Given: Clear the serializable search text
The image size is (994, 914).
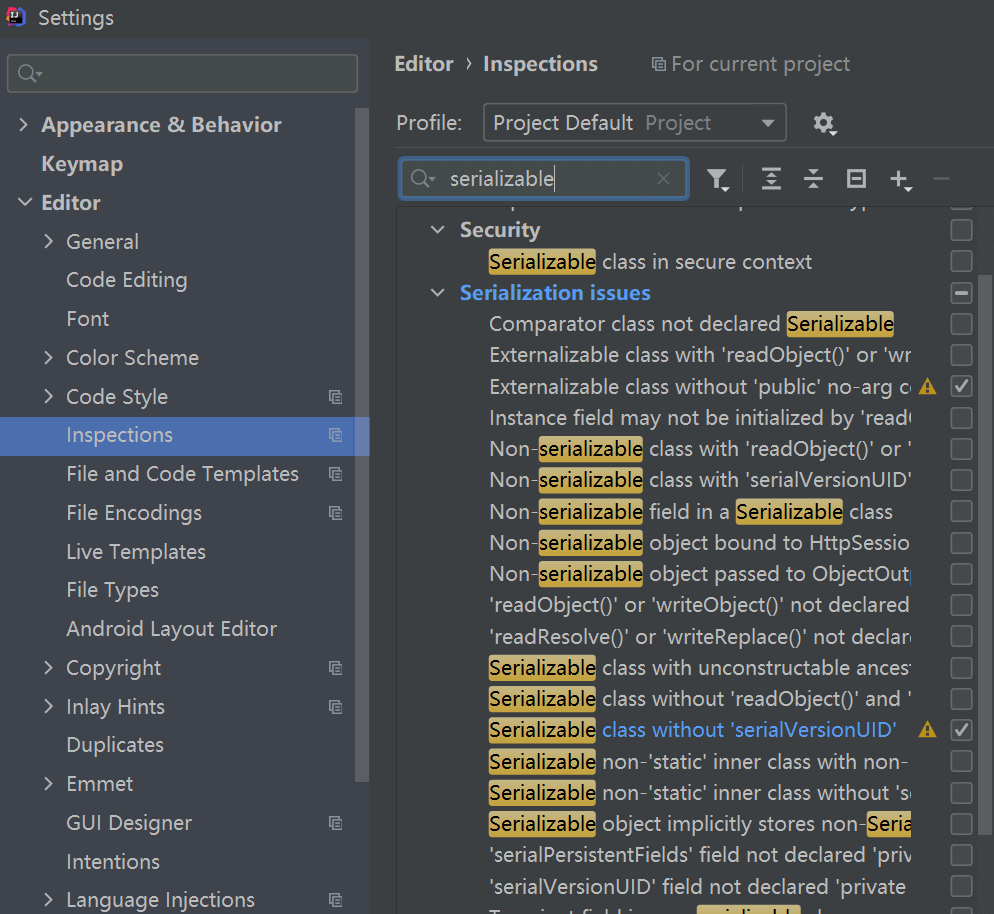Looking at the screenshot, I should (x=663, y=179).
